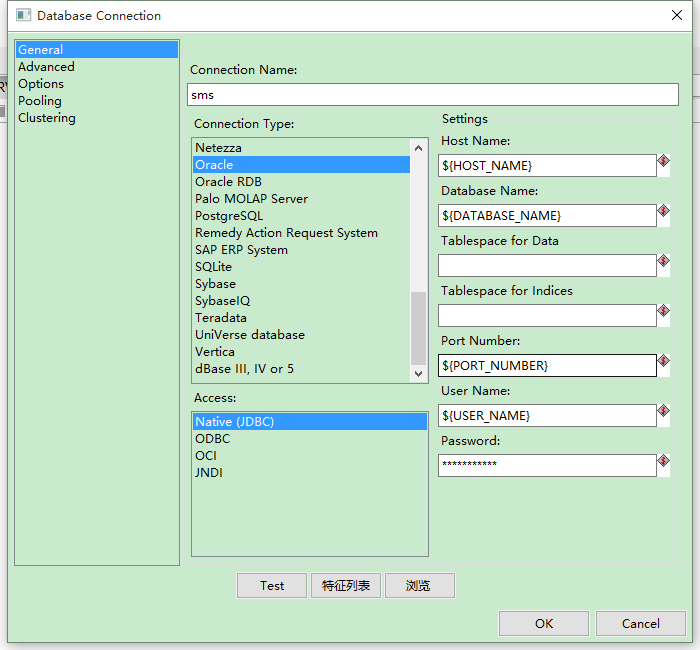Click the Connection Name input field
The width and height of the screenshot is (700, 650).
coord(433,95)
